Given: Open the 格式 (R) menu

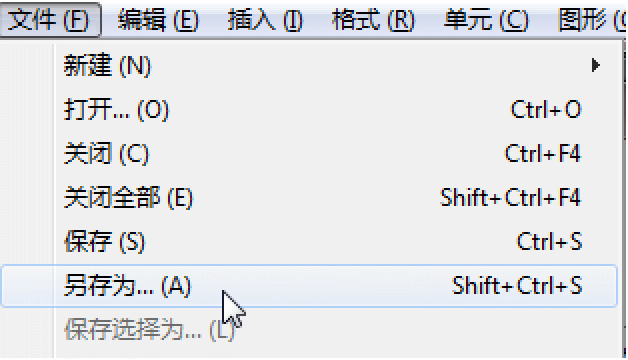Looking at the screenshot, I should click(373, 20).
